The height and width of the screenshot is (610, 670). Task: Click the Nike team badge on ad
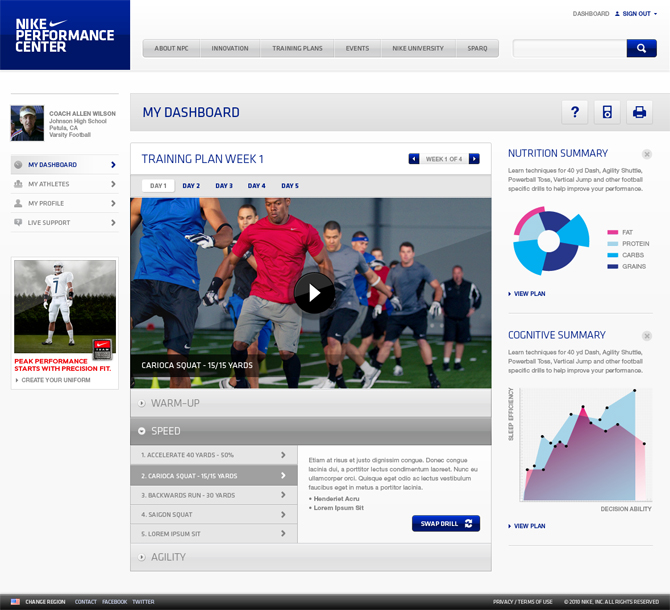point(103,349)
